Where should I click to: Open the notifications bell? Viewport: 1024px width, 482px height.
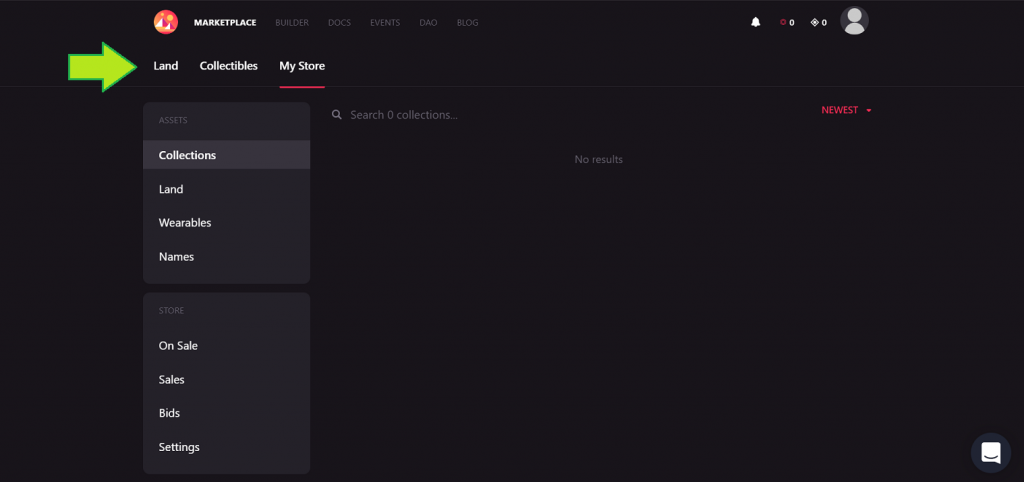[x=756, y=22]
